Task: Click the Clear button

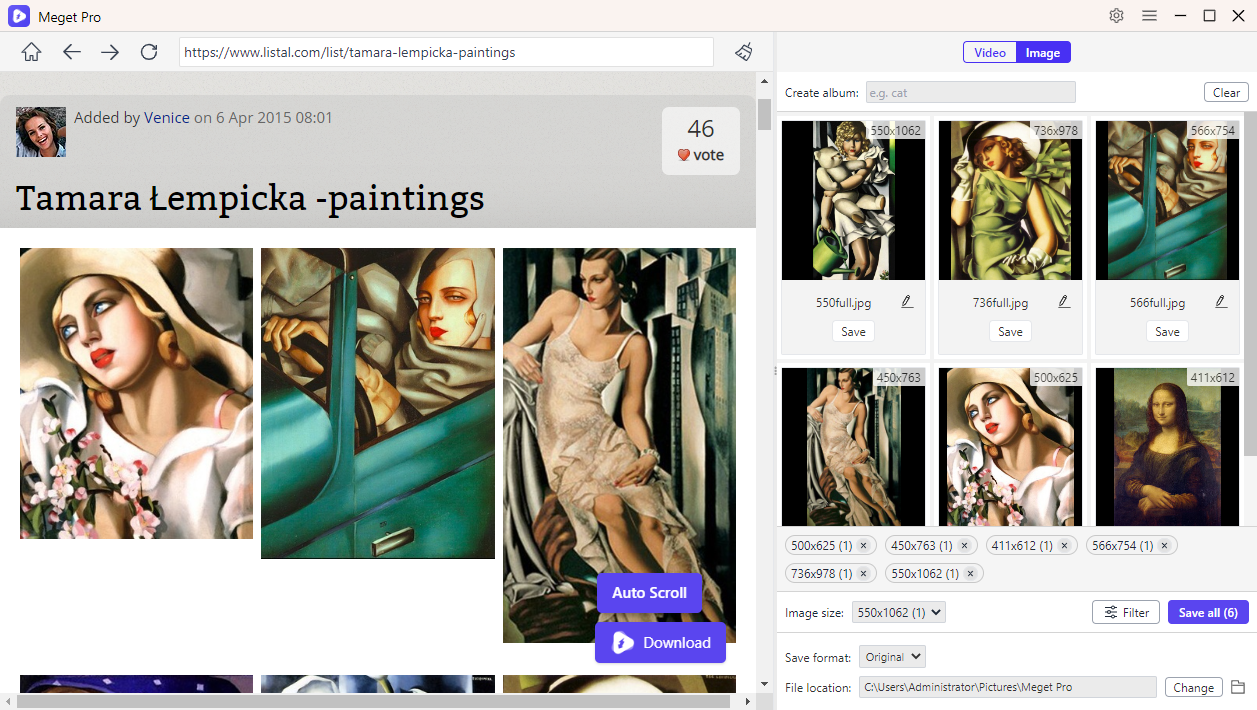Action: click(1226, 92)
